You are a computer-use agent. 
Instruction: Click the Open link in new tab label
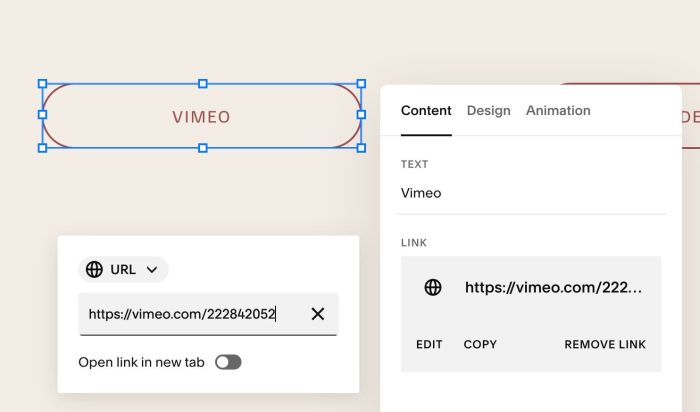click(141, 362)
